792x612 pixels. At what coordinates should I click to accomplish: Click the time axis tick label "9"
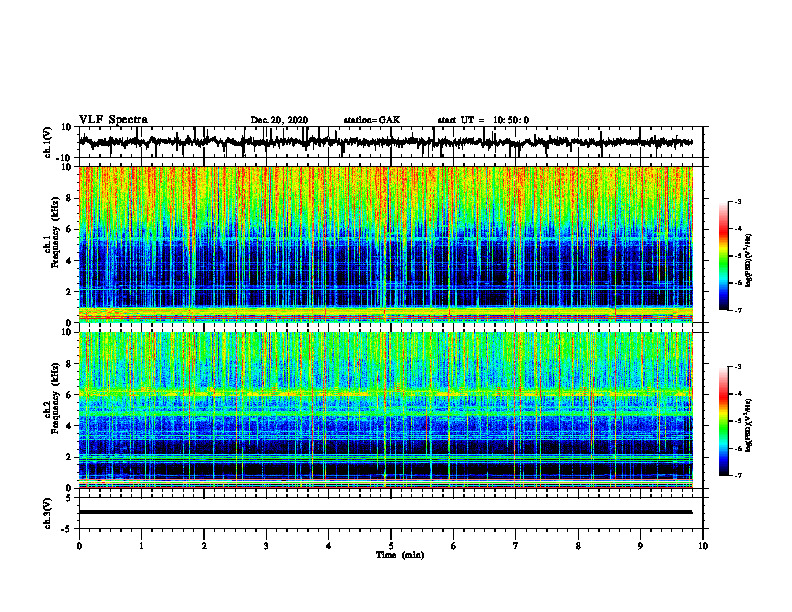coord(640,546)
